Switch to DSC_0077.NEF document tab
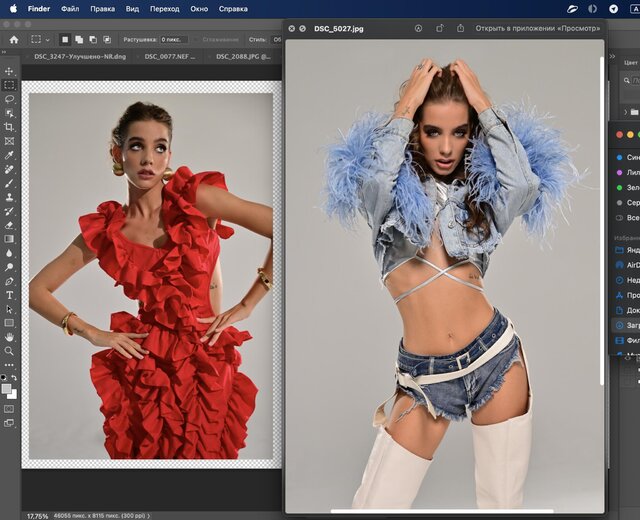640x520 pixels. [x=170, y=57]
